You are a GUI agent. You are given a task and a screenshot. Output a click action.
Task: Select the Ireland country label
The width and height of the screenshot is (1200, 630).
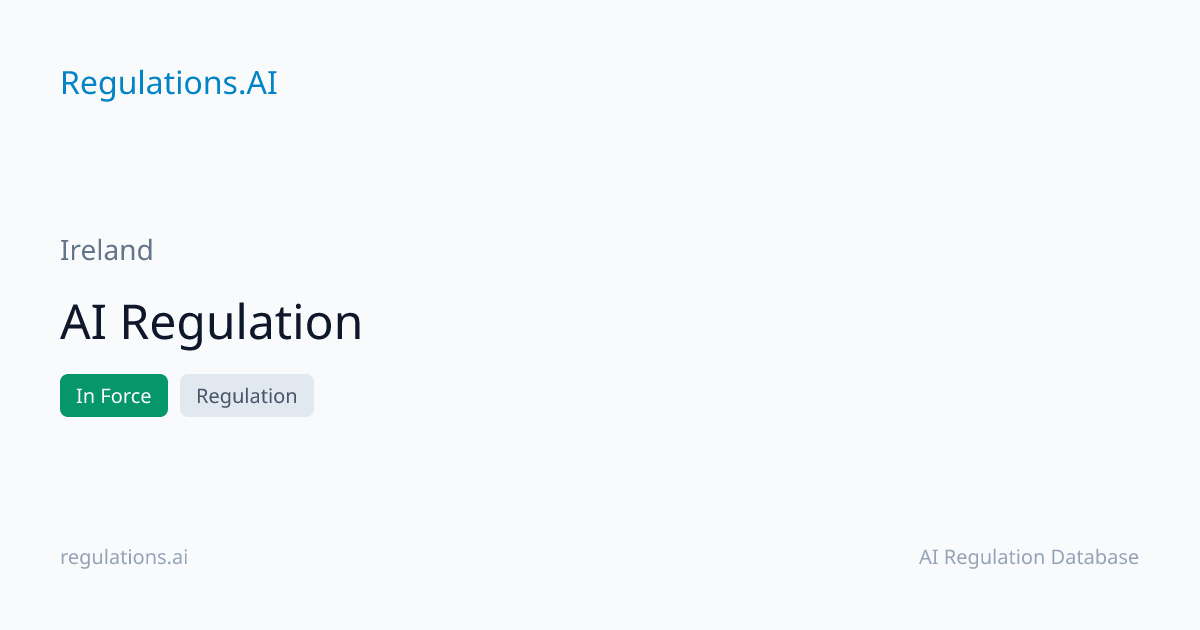pos(107,250)
